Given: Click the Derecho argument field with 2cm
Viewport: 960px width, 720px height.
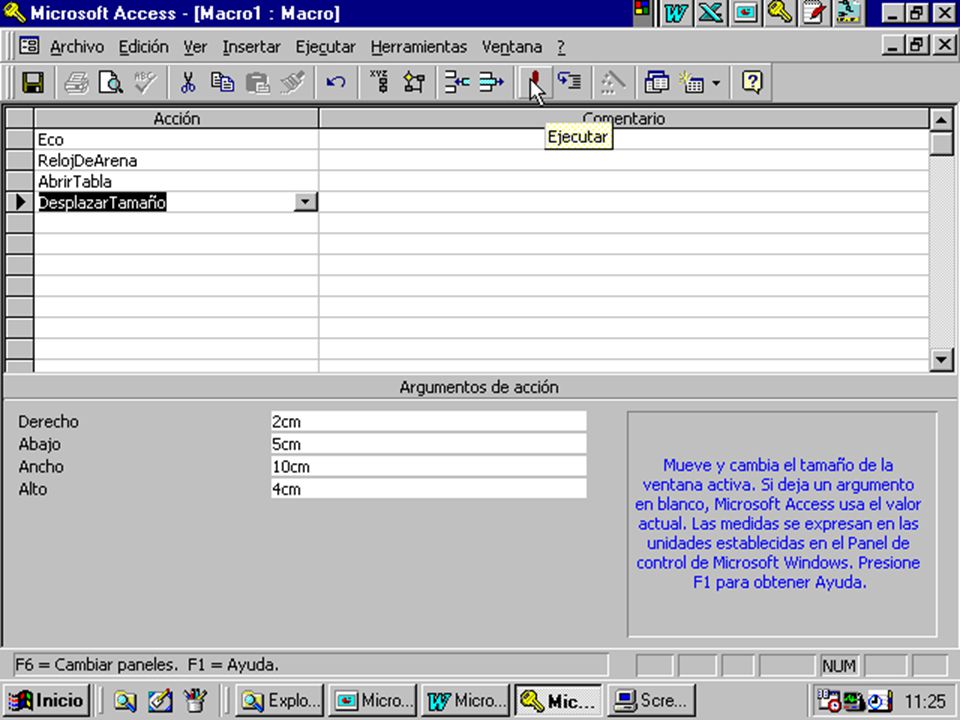Looking at the screenshot, I should (429, 421).
